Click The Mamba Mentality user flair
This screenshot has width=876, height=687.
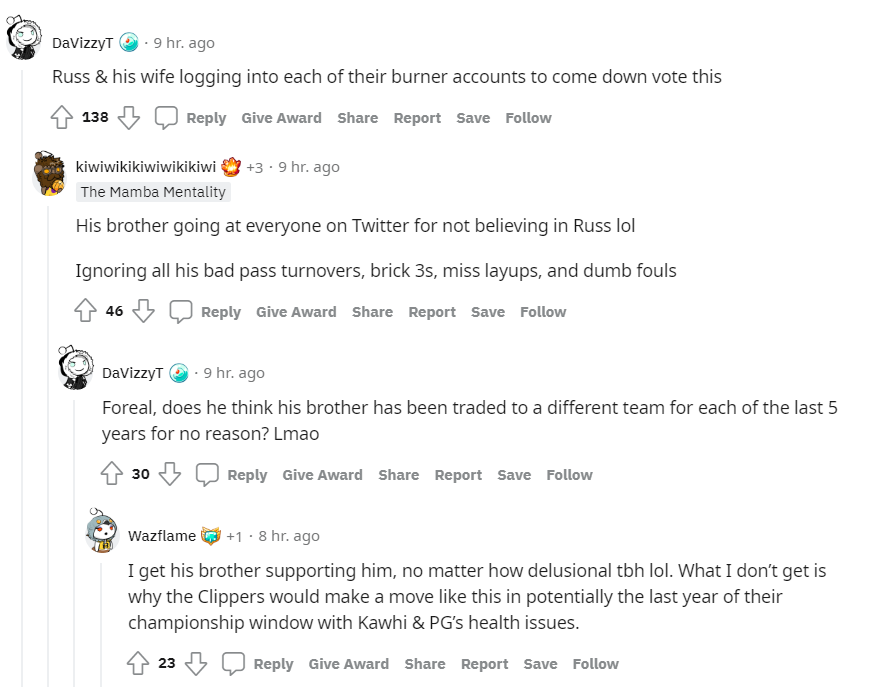pyautogui.click(x=153, y=192)
